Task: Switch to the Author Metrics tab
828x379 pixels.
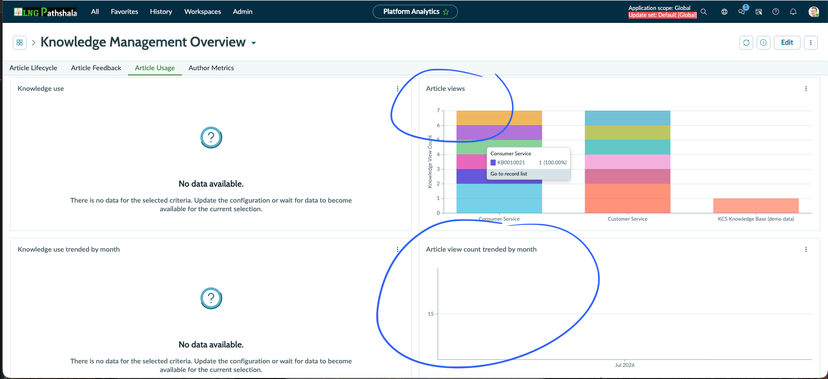Action: click(211, 68)
